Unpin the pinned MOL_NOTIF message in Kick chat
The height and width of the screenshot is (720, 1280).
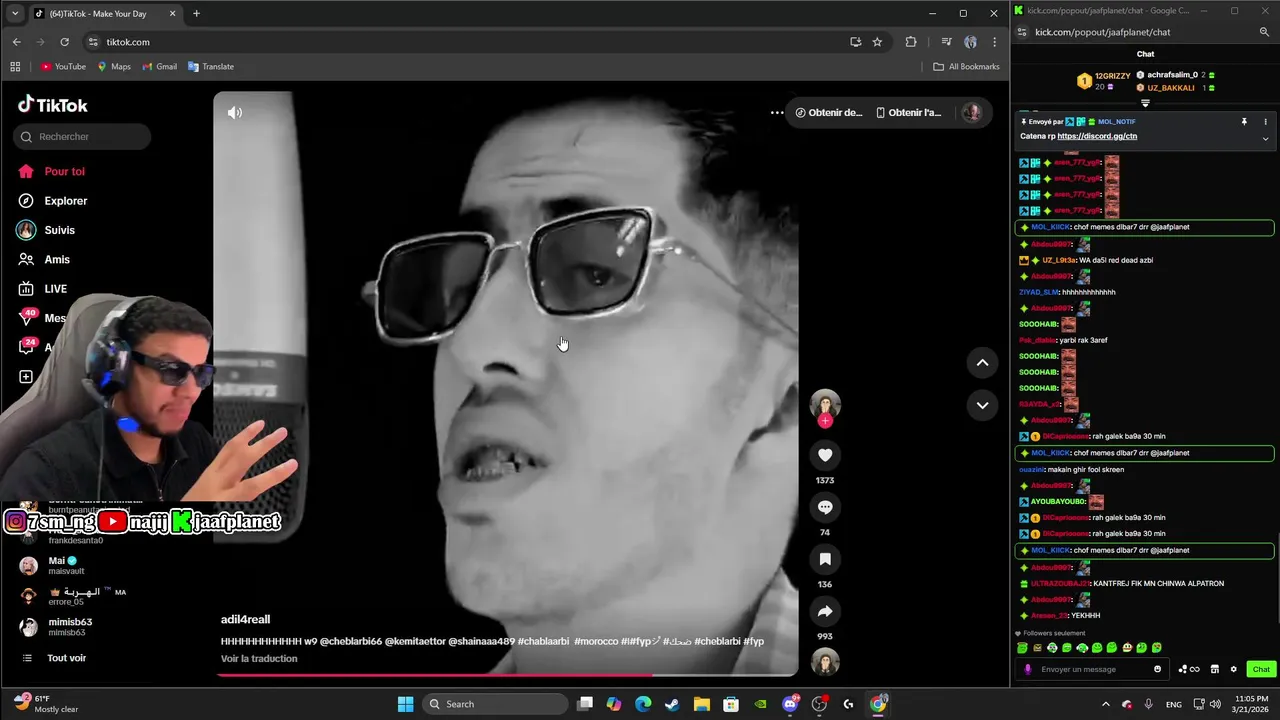coord(1244,122)
